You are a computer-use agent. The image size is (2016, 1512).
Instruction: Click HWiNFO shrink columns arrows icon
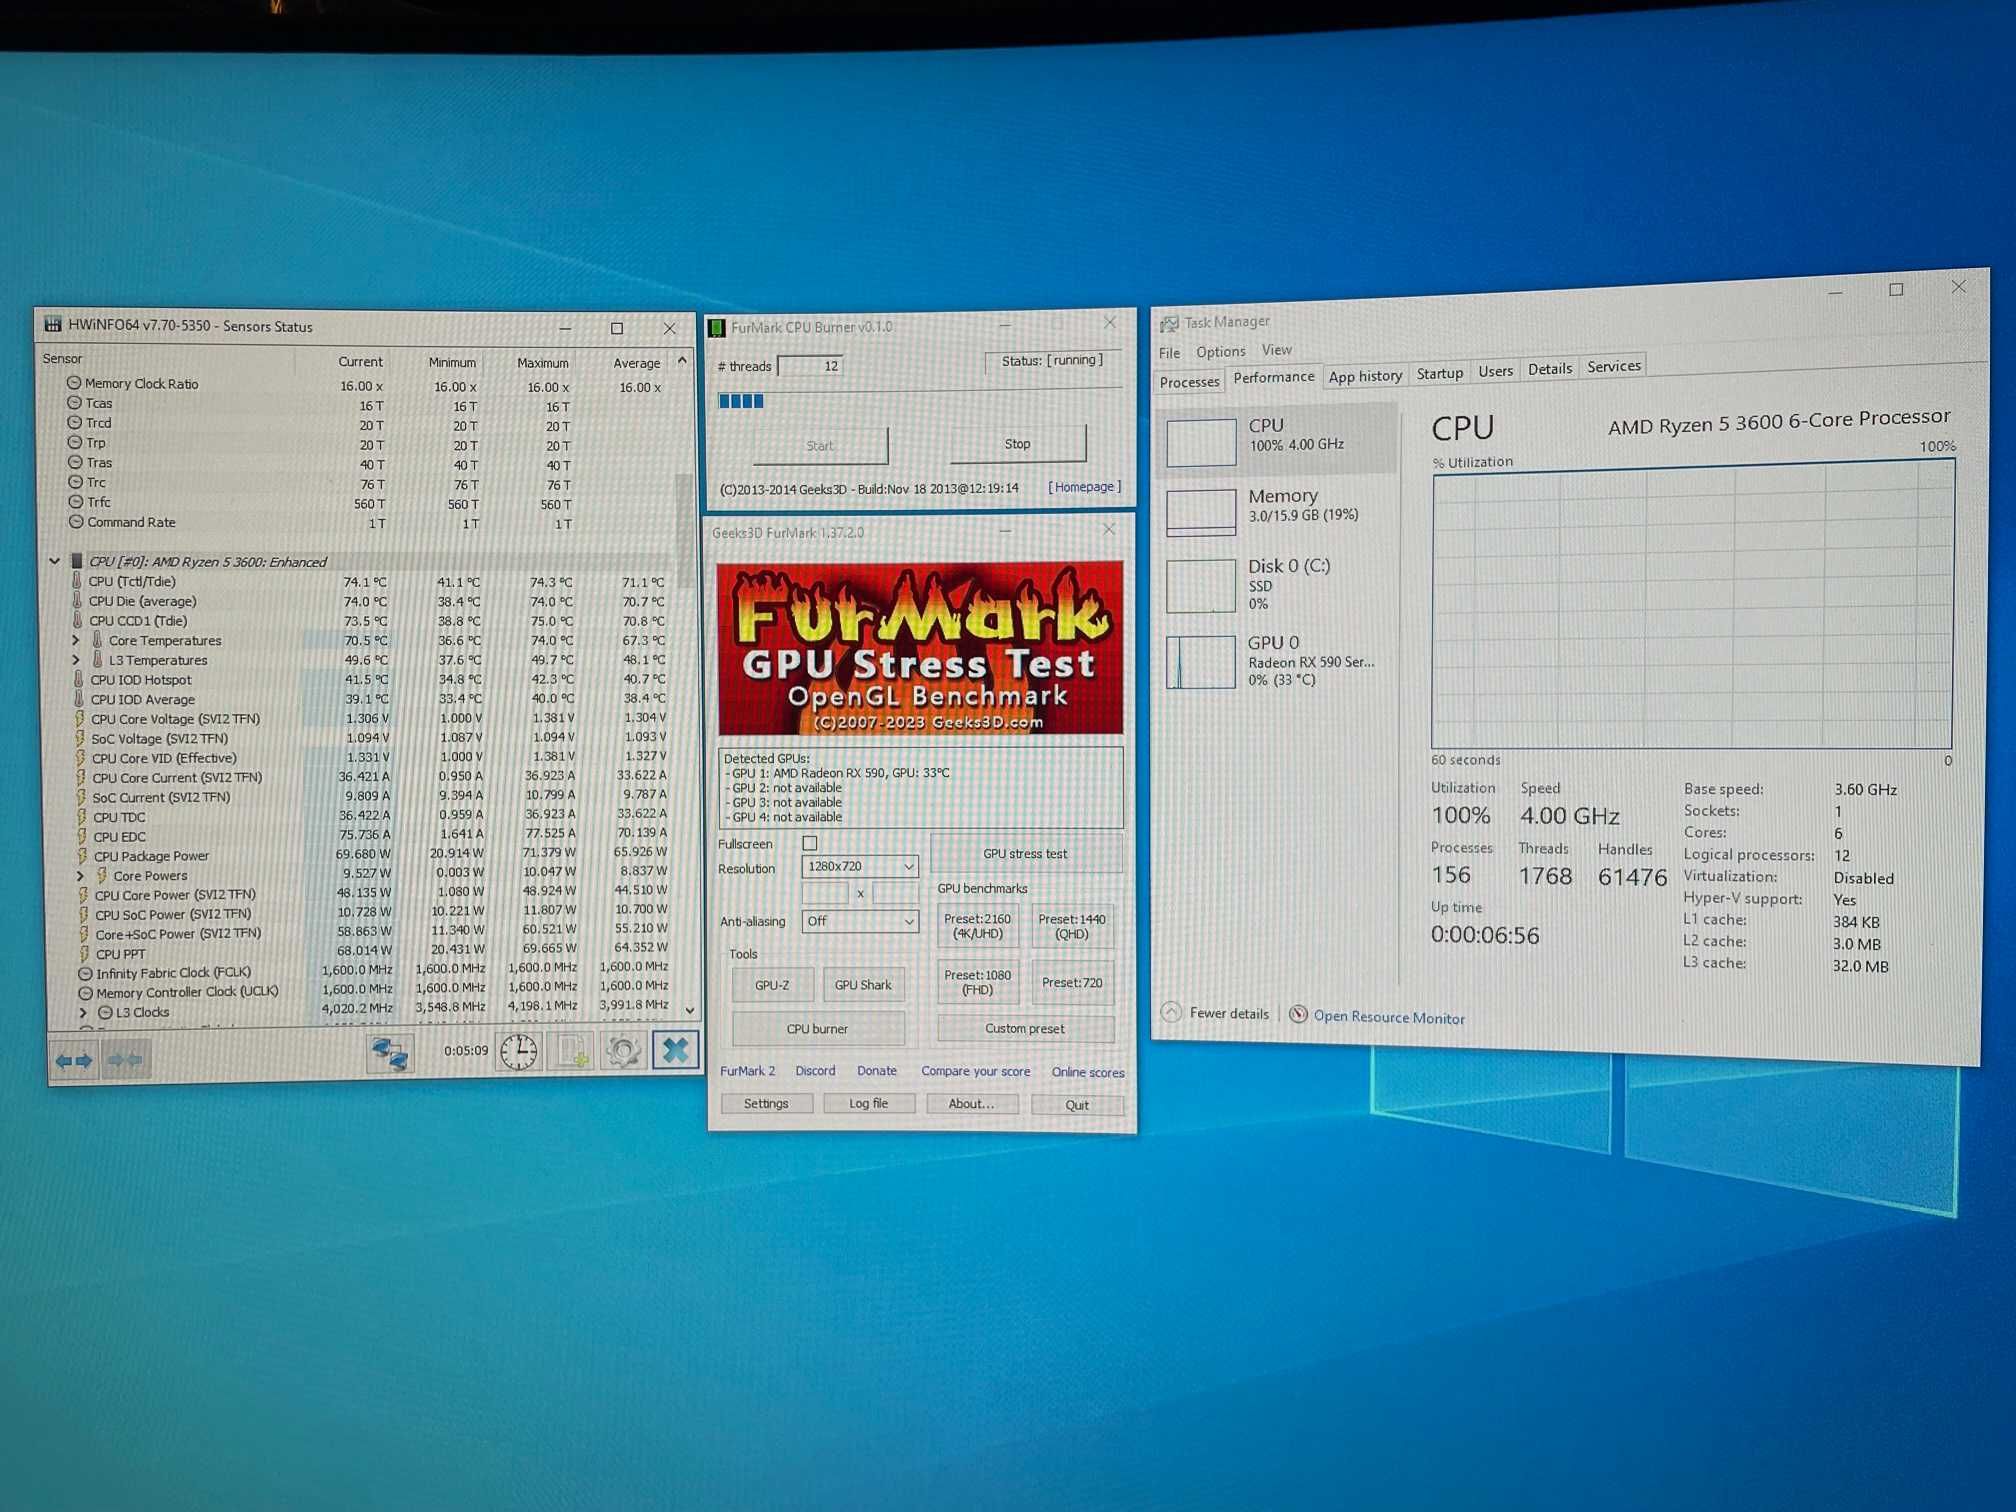click(x=125, y=1060)
